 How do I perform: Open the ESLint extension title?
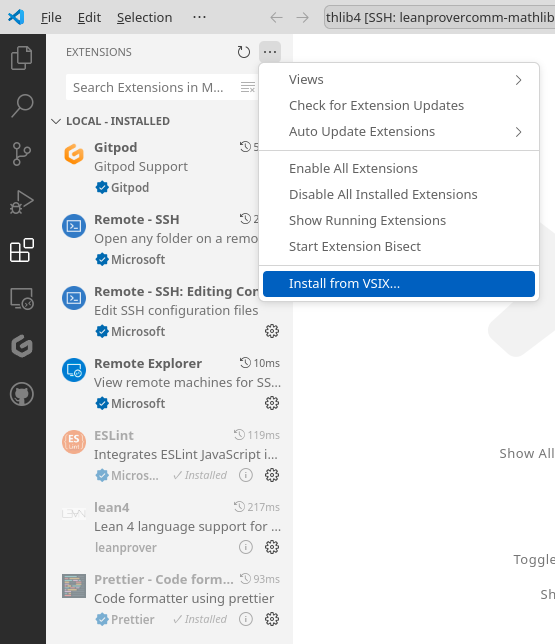coord(114,435)
